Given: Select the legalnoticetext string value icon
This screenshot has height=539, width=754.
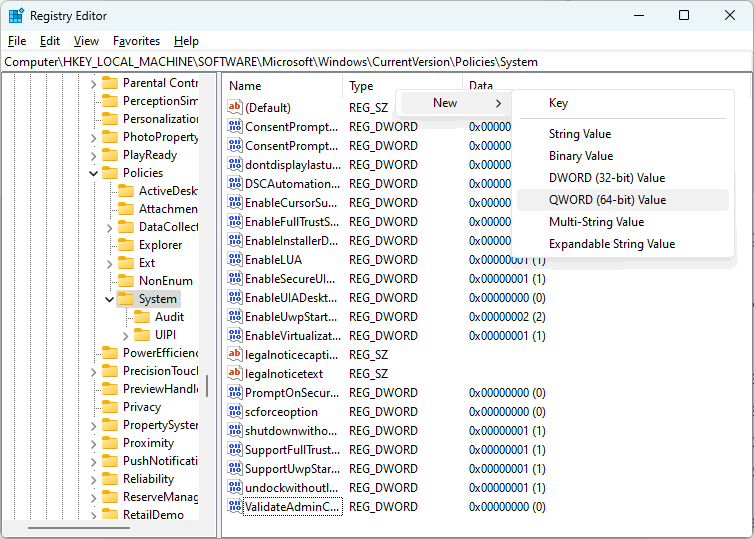Looking at the screenshot, I should [235, 374].
